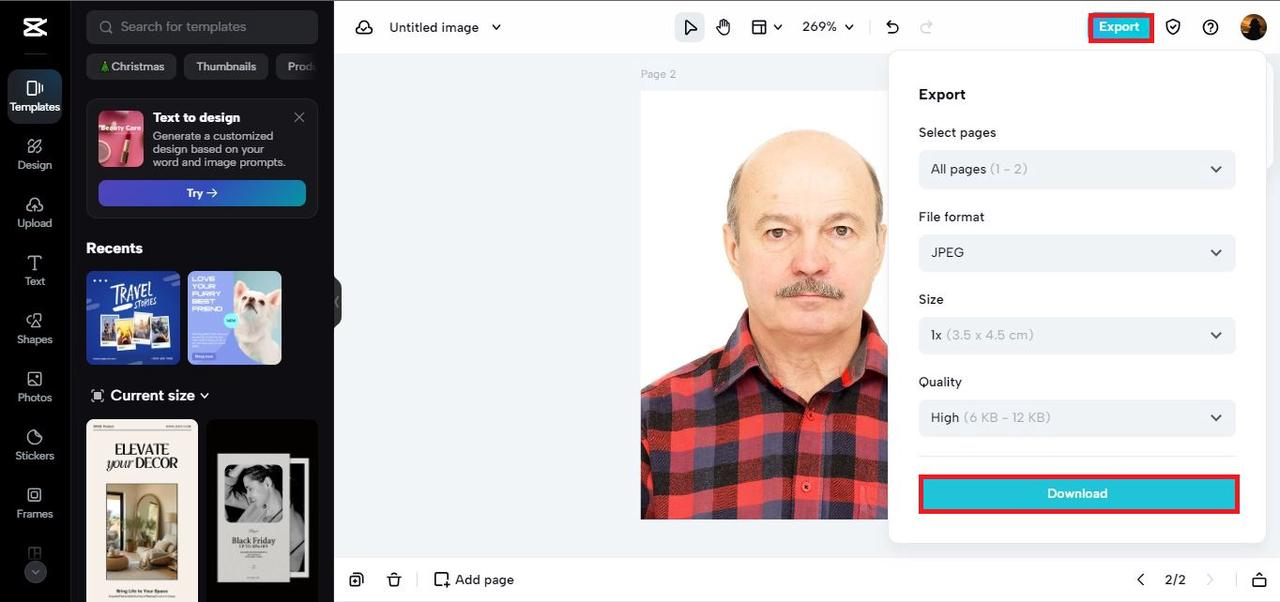This screenshot has width=1280, height=602.
Task: Expand the Select pages dropdown
Action: pos(1077,169)
